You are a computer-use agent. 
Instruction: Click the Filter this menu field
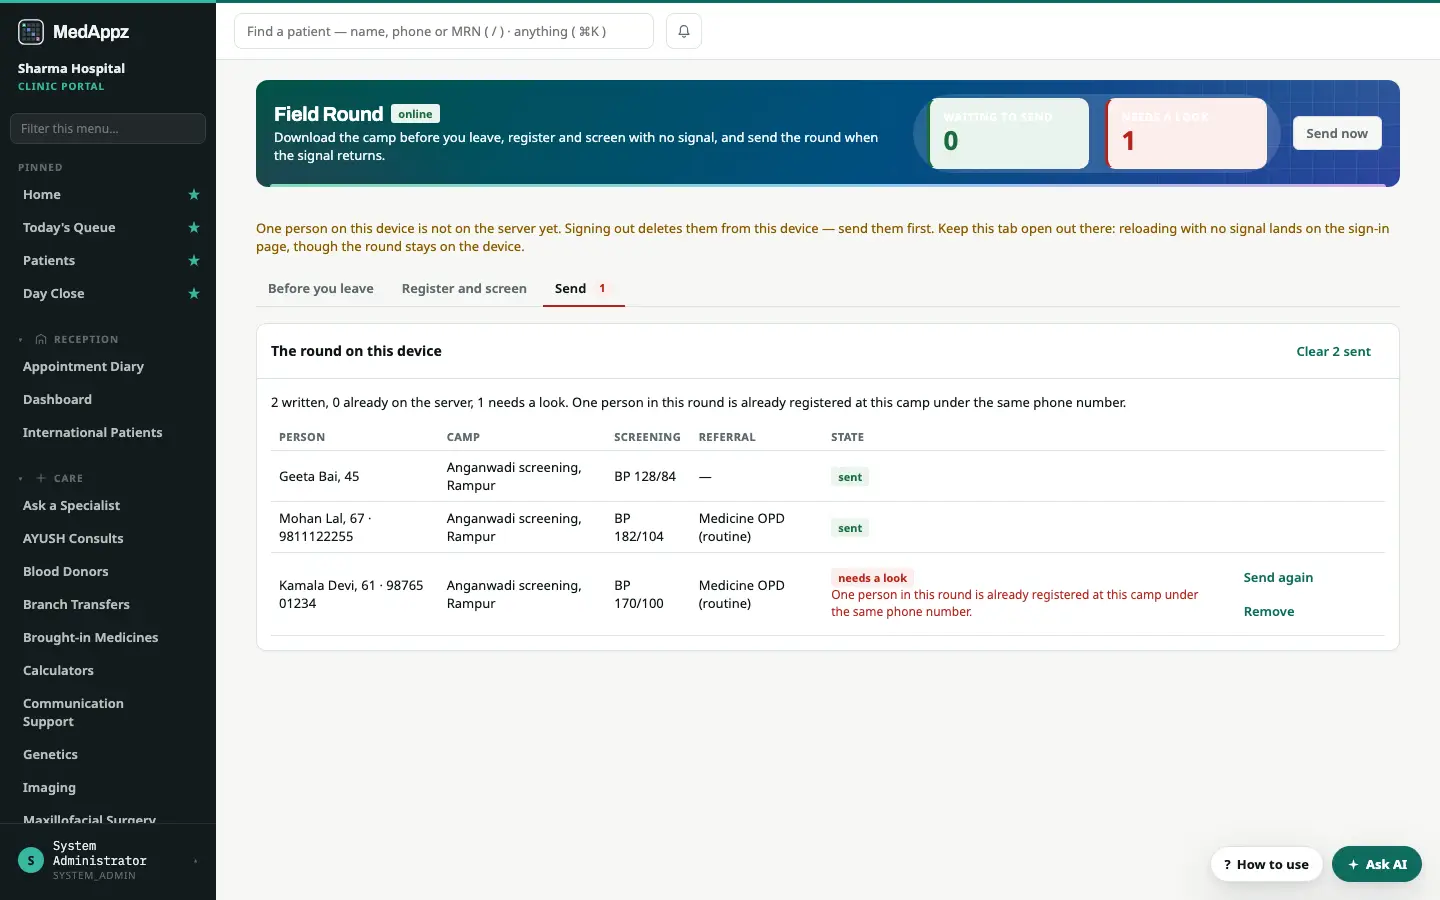coord(108,129)
